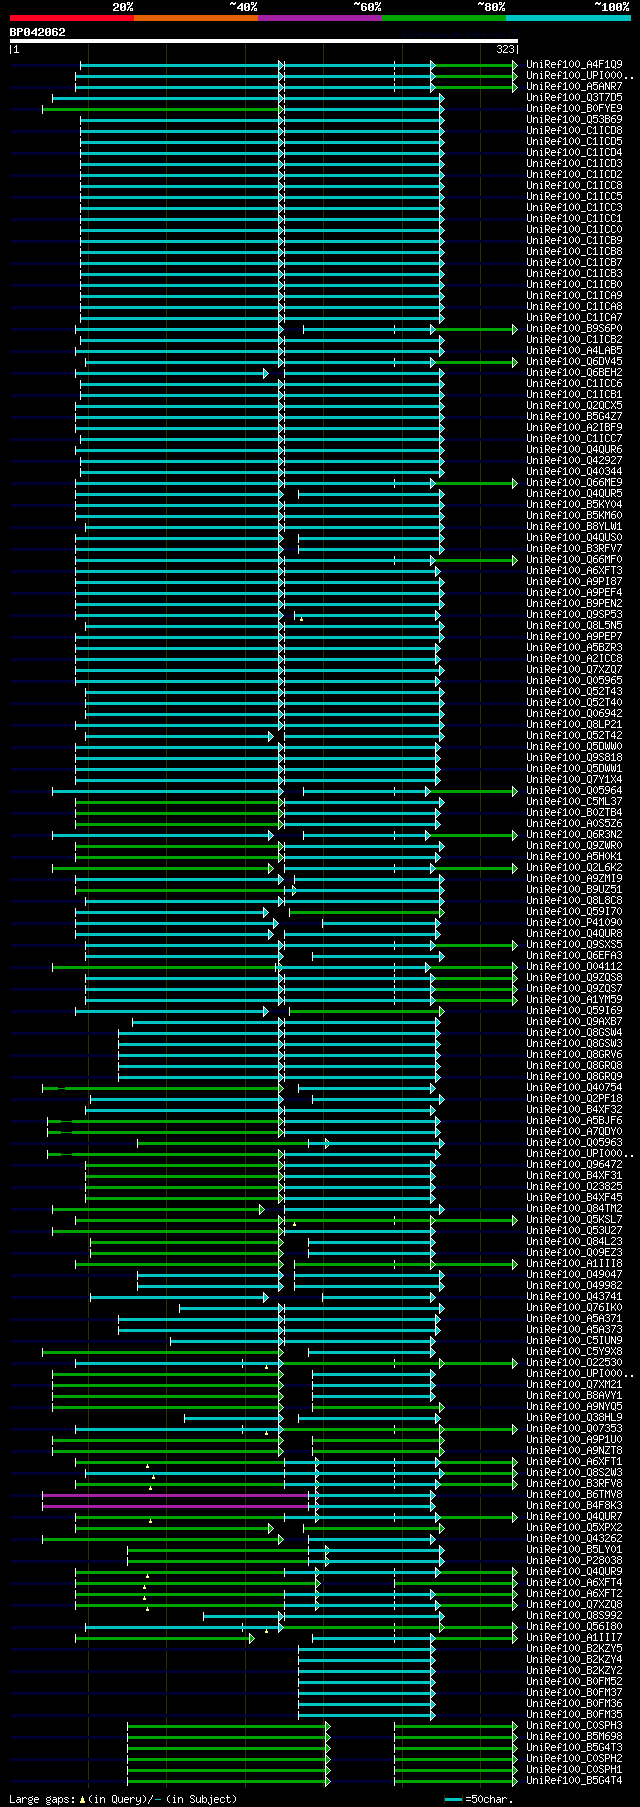Select the label UniRef100_Q05965
Image resolution: width=640 pixels, height=1807 pixels.
574,681
